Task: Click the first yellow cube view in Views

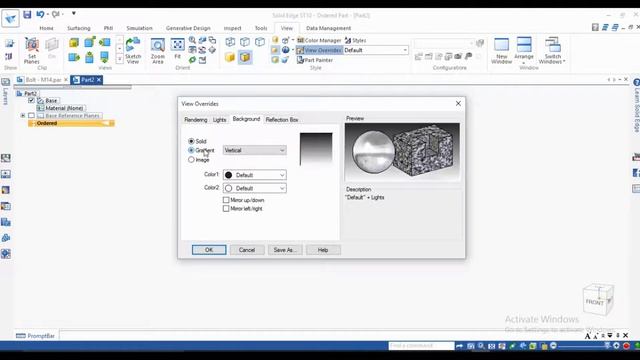Action: [x=74, y=42]
